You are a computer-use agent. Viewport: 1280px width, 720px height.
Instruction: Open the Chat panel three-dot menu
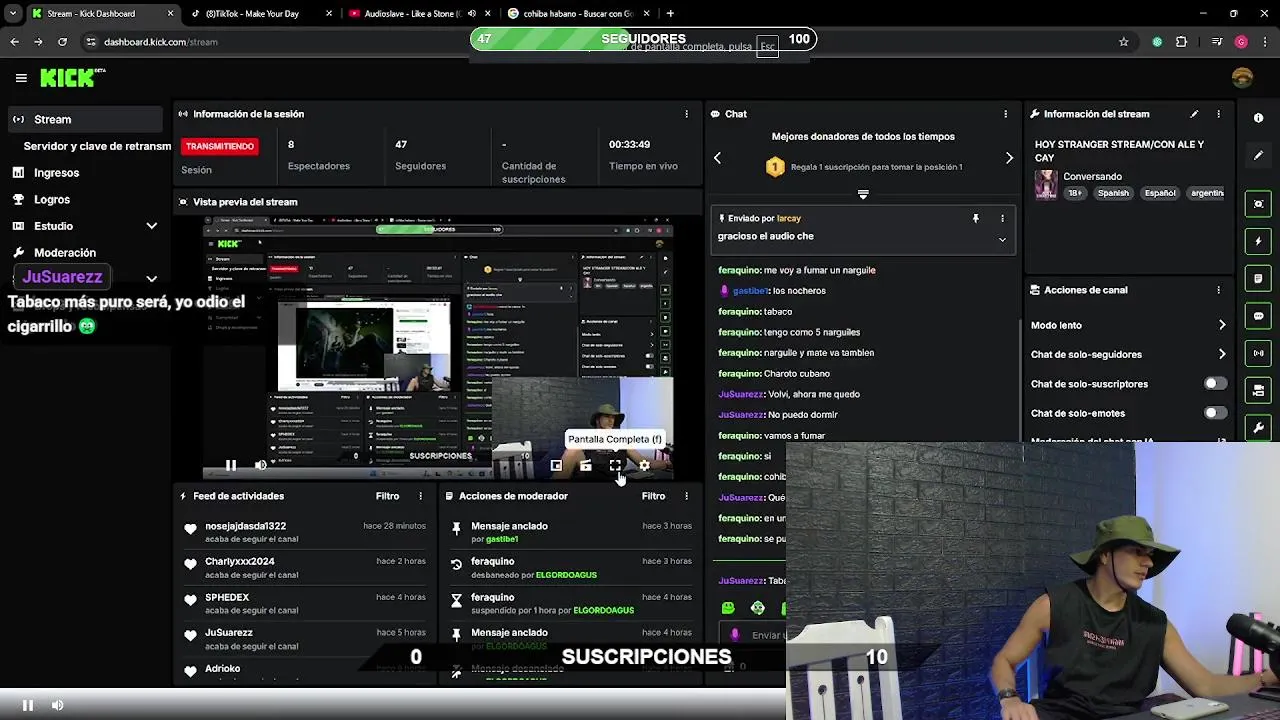tap(1005, 114)
